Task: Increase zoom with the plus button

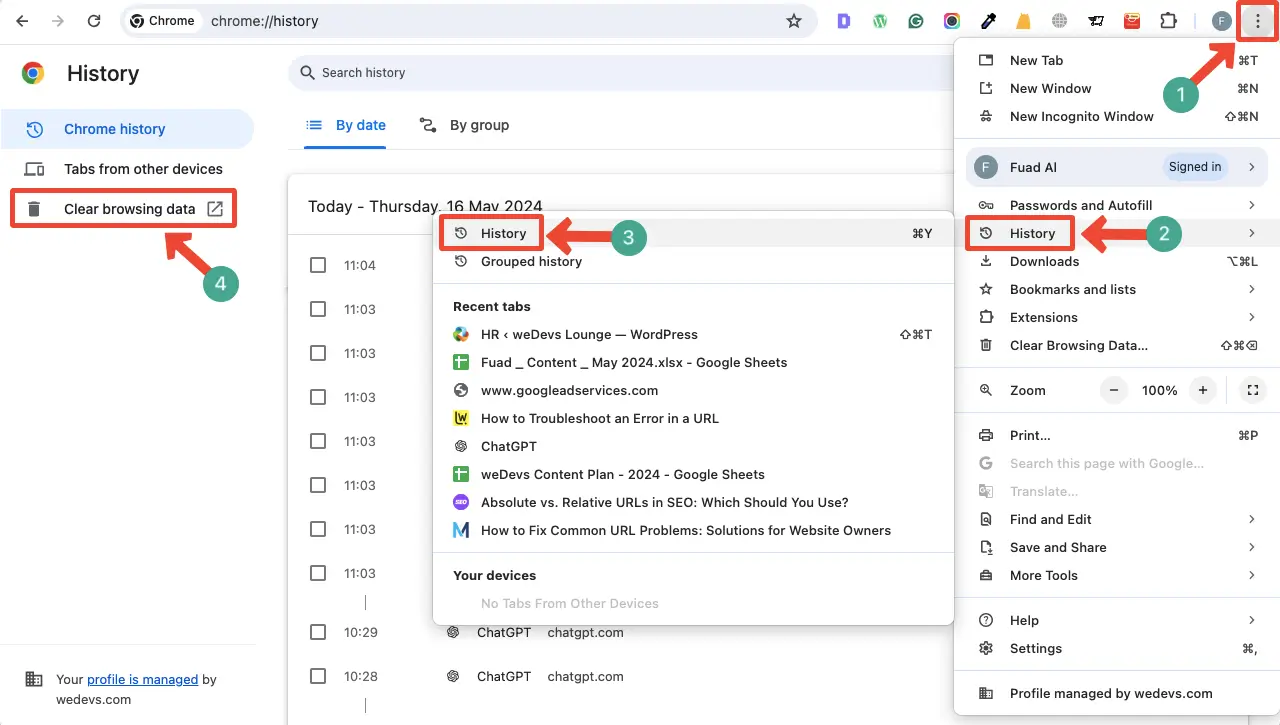Action: [1203, 390]
